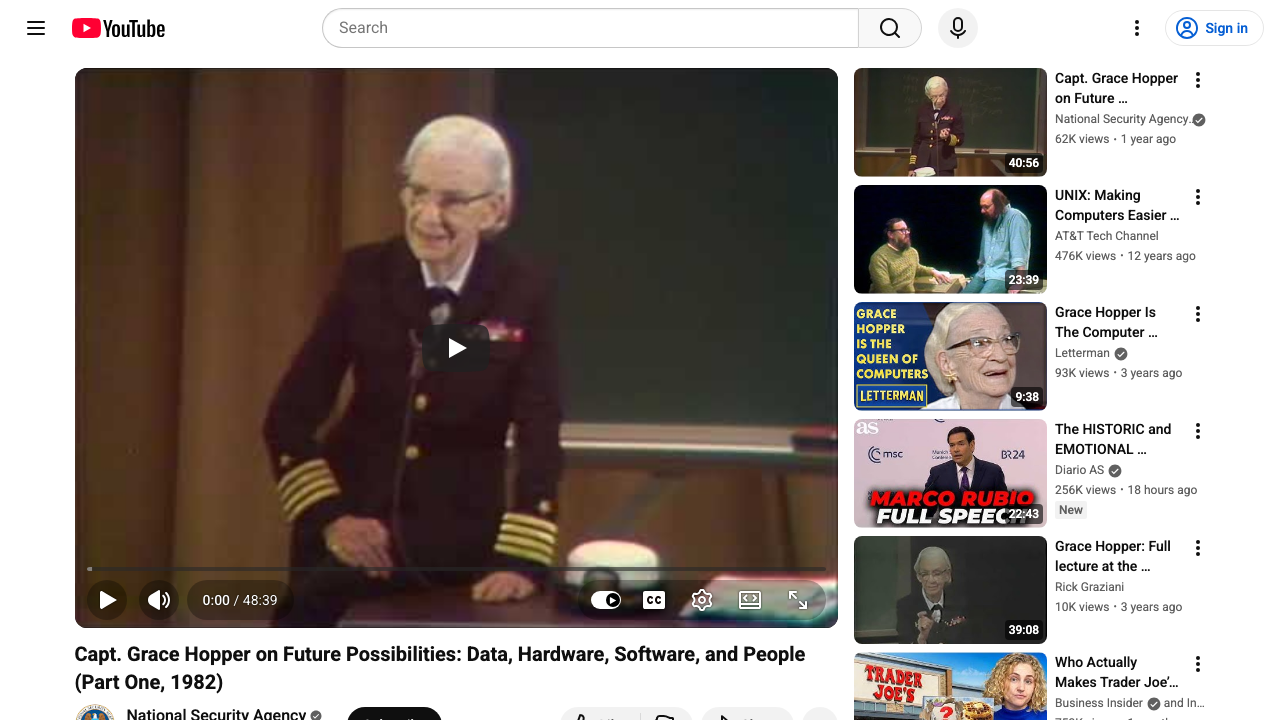
Task: Open title 'Grace Hopper: Full lecture at the …'
Action: coord(1113,556)
